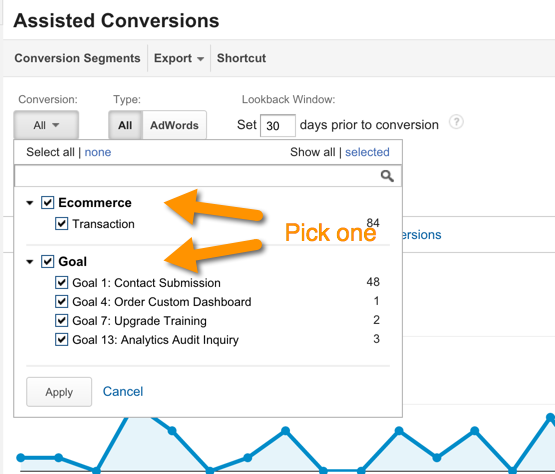Click the Cancel link
555x474 pixels.
pyautogui.click(x=123, y=392)
